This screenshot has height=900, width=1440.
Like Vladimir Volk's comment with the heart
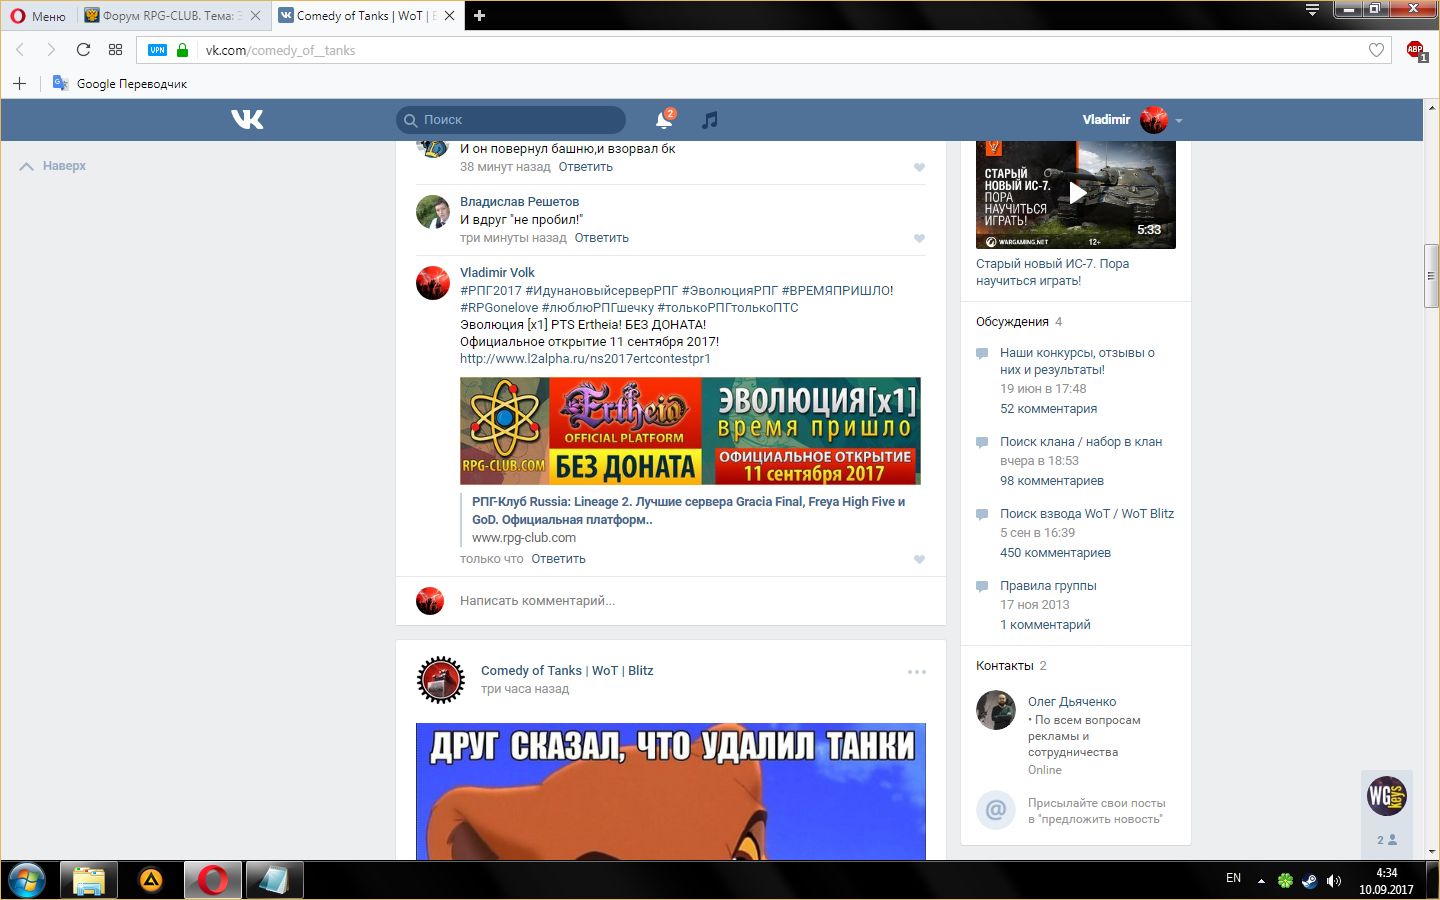coord(919,559)
